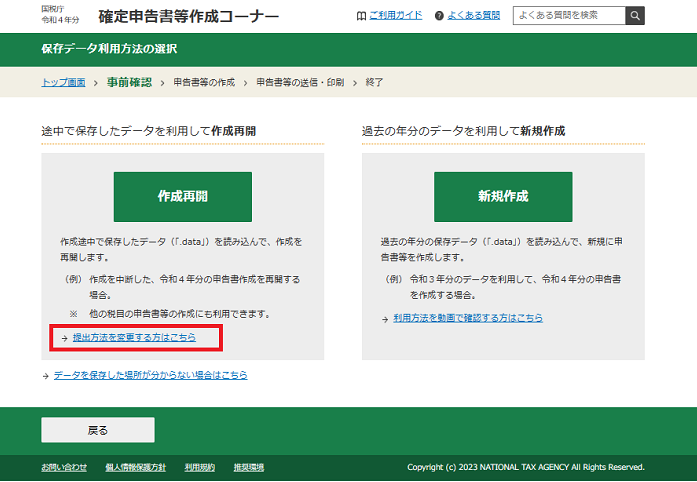Open the 推奨環境 footer link

(248, 467)
